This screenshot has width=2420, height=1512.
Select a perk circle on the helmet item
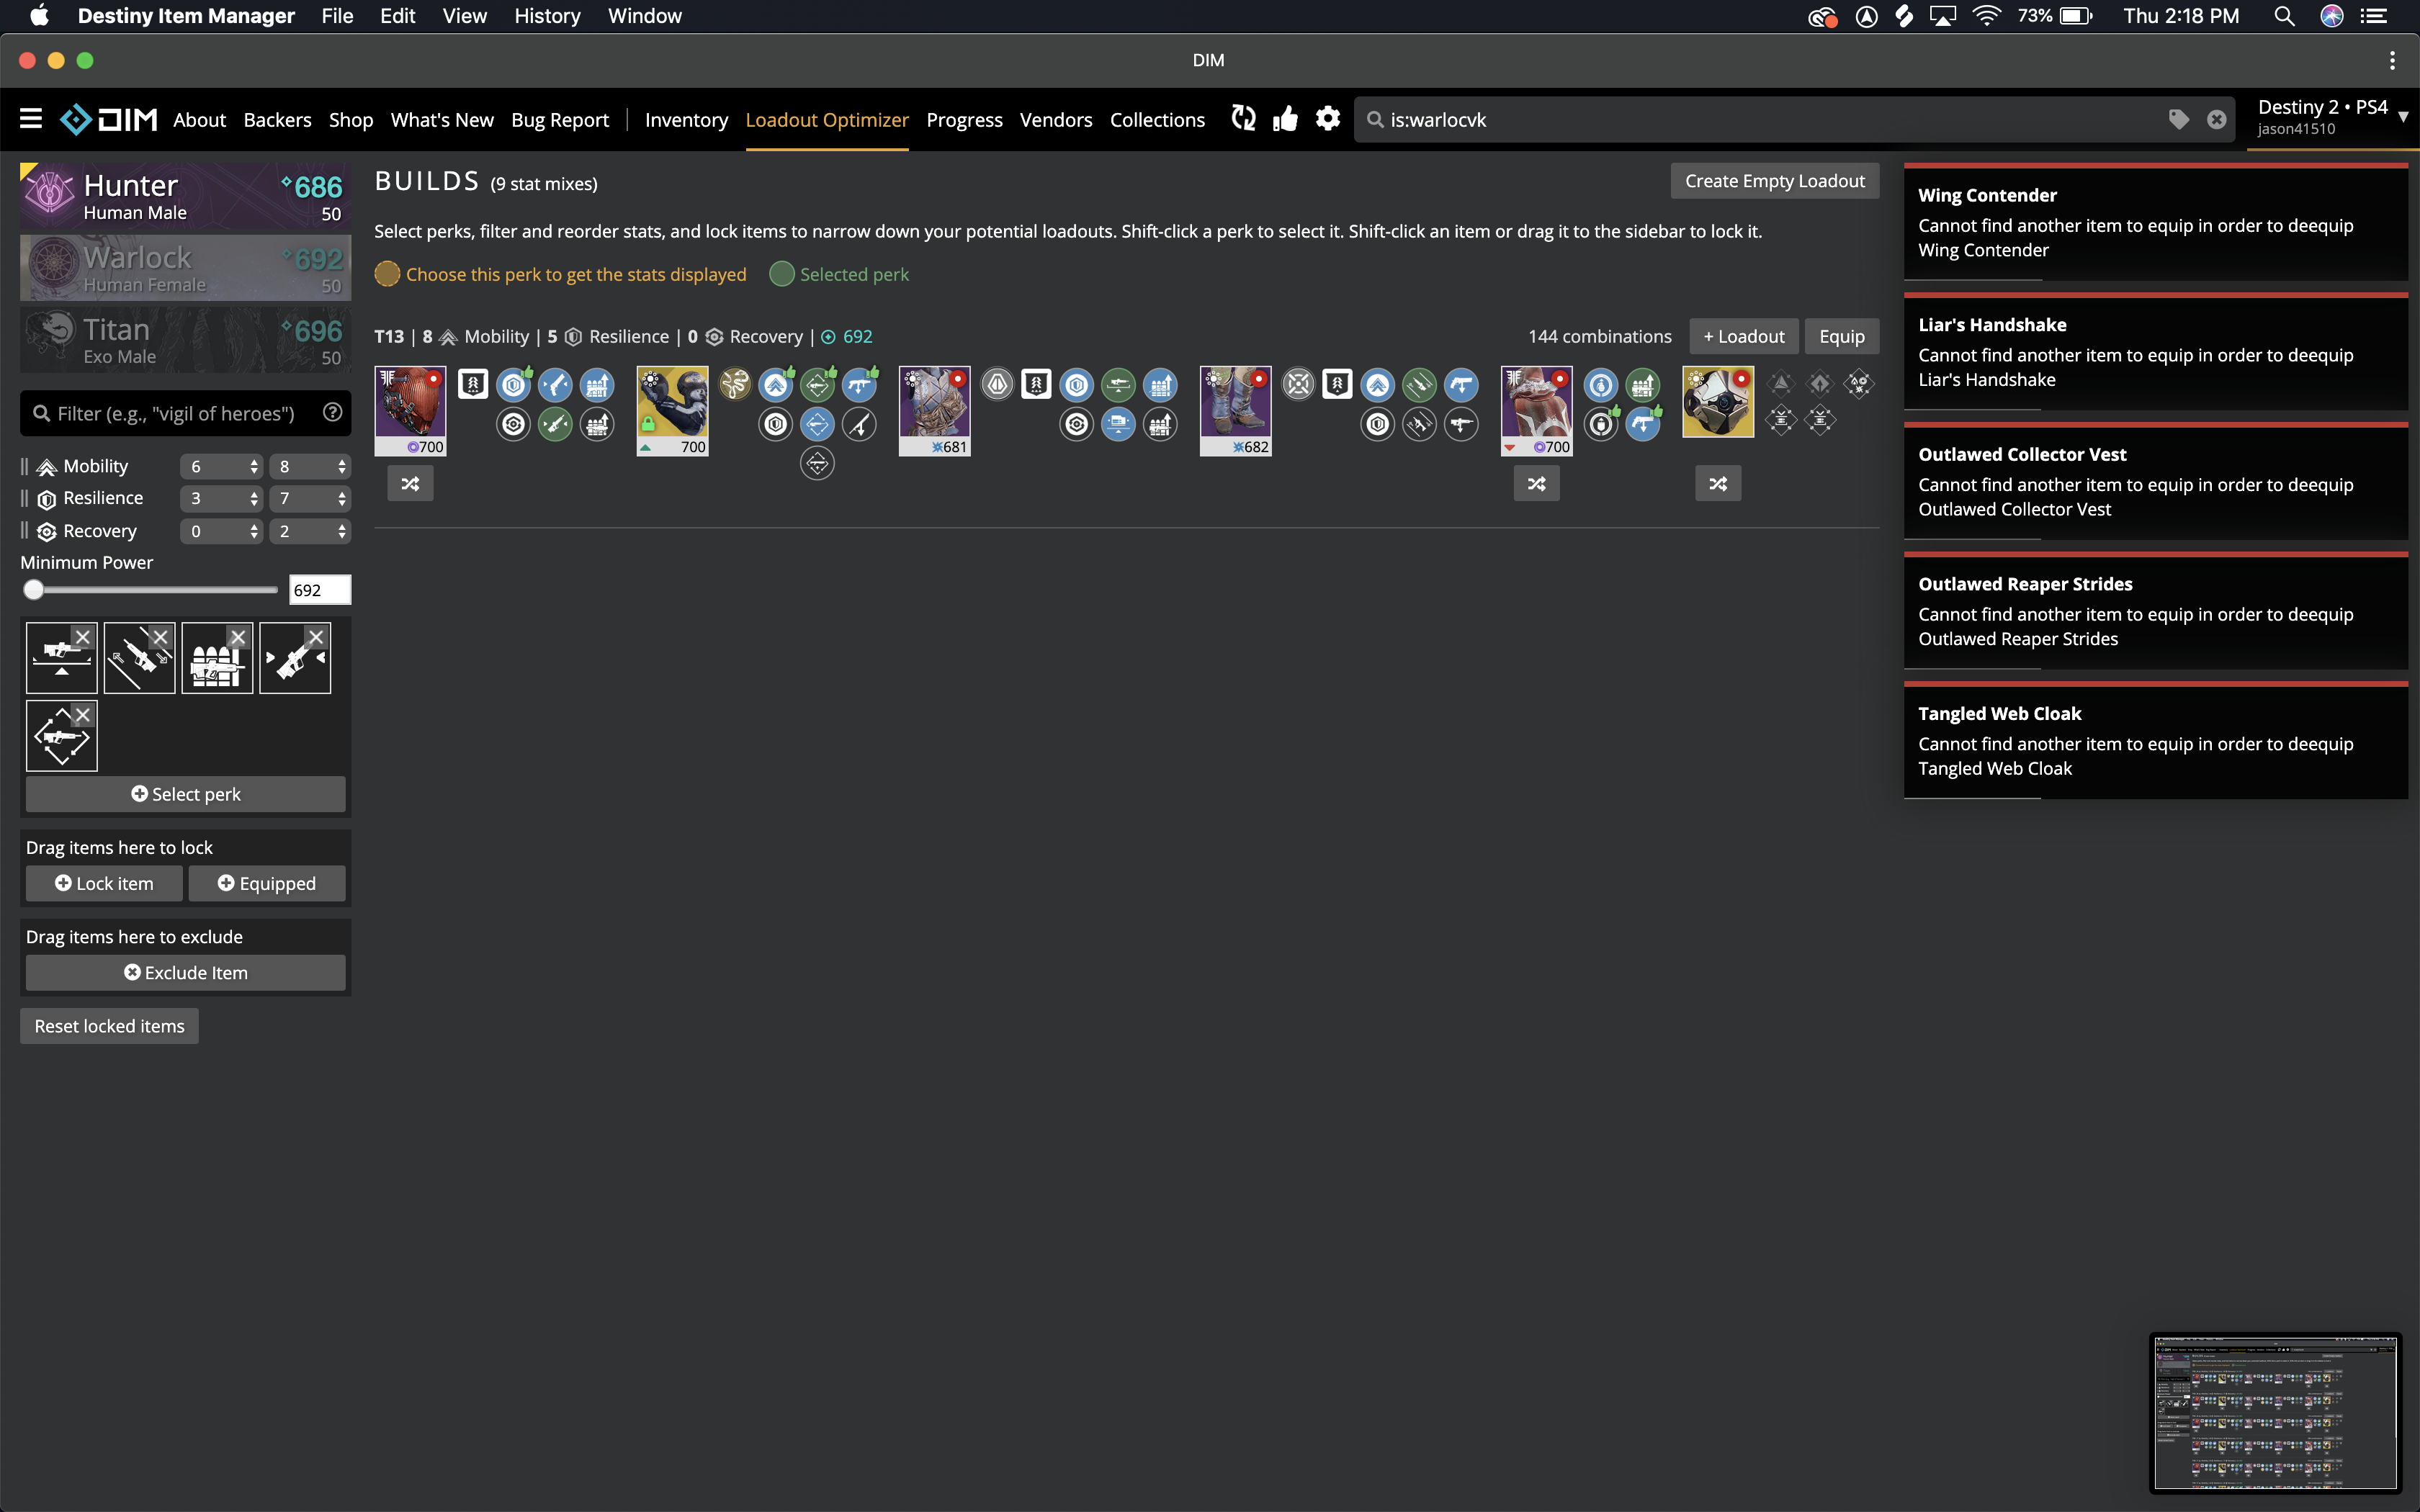pyautogui.click(x=513, y=385)
